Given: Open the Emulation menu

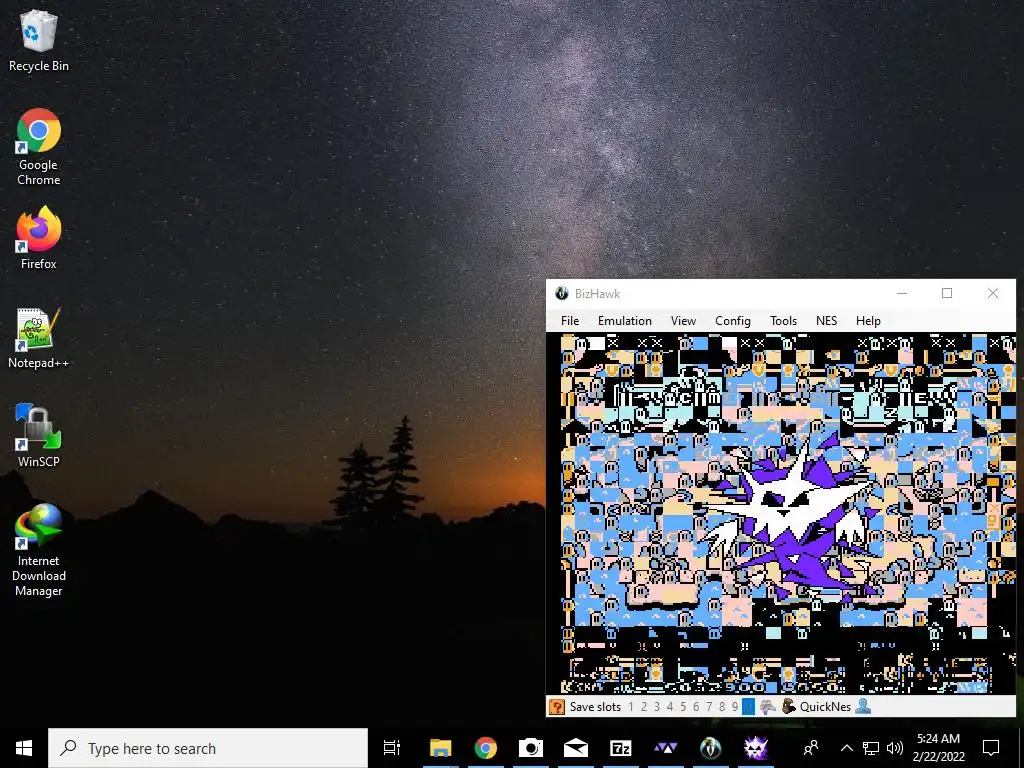Looking at the screenshot, I should tap(624, 321).
